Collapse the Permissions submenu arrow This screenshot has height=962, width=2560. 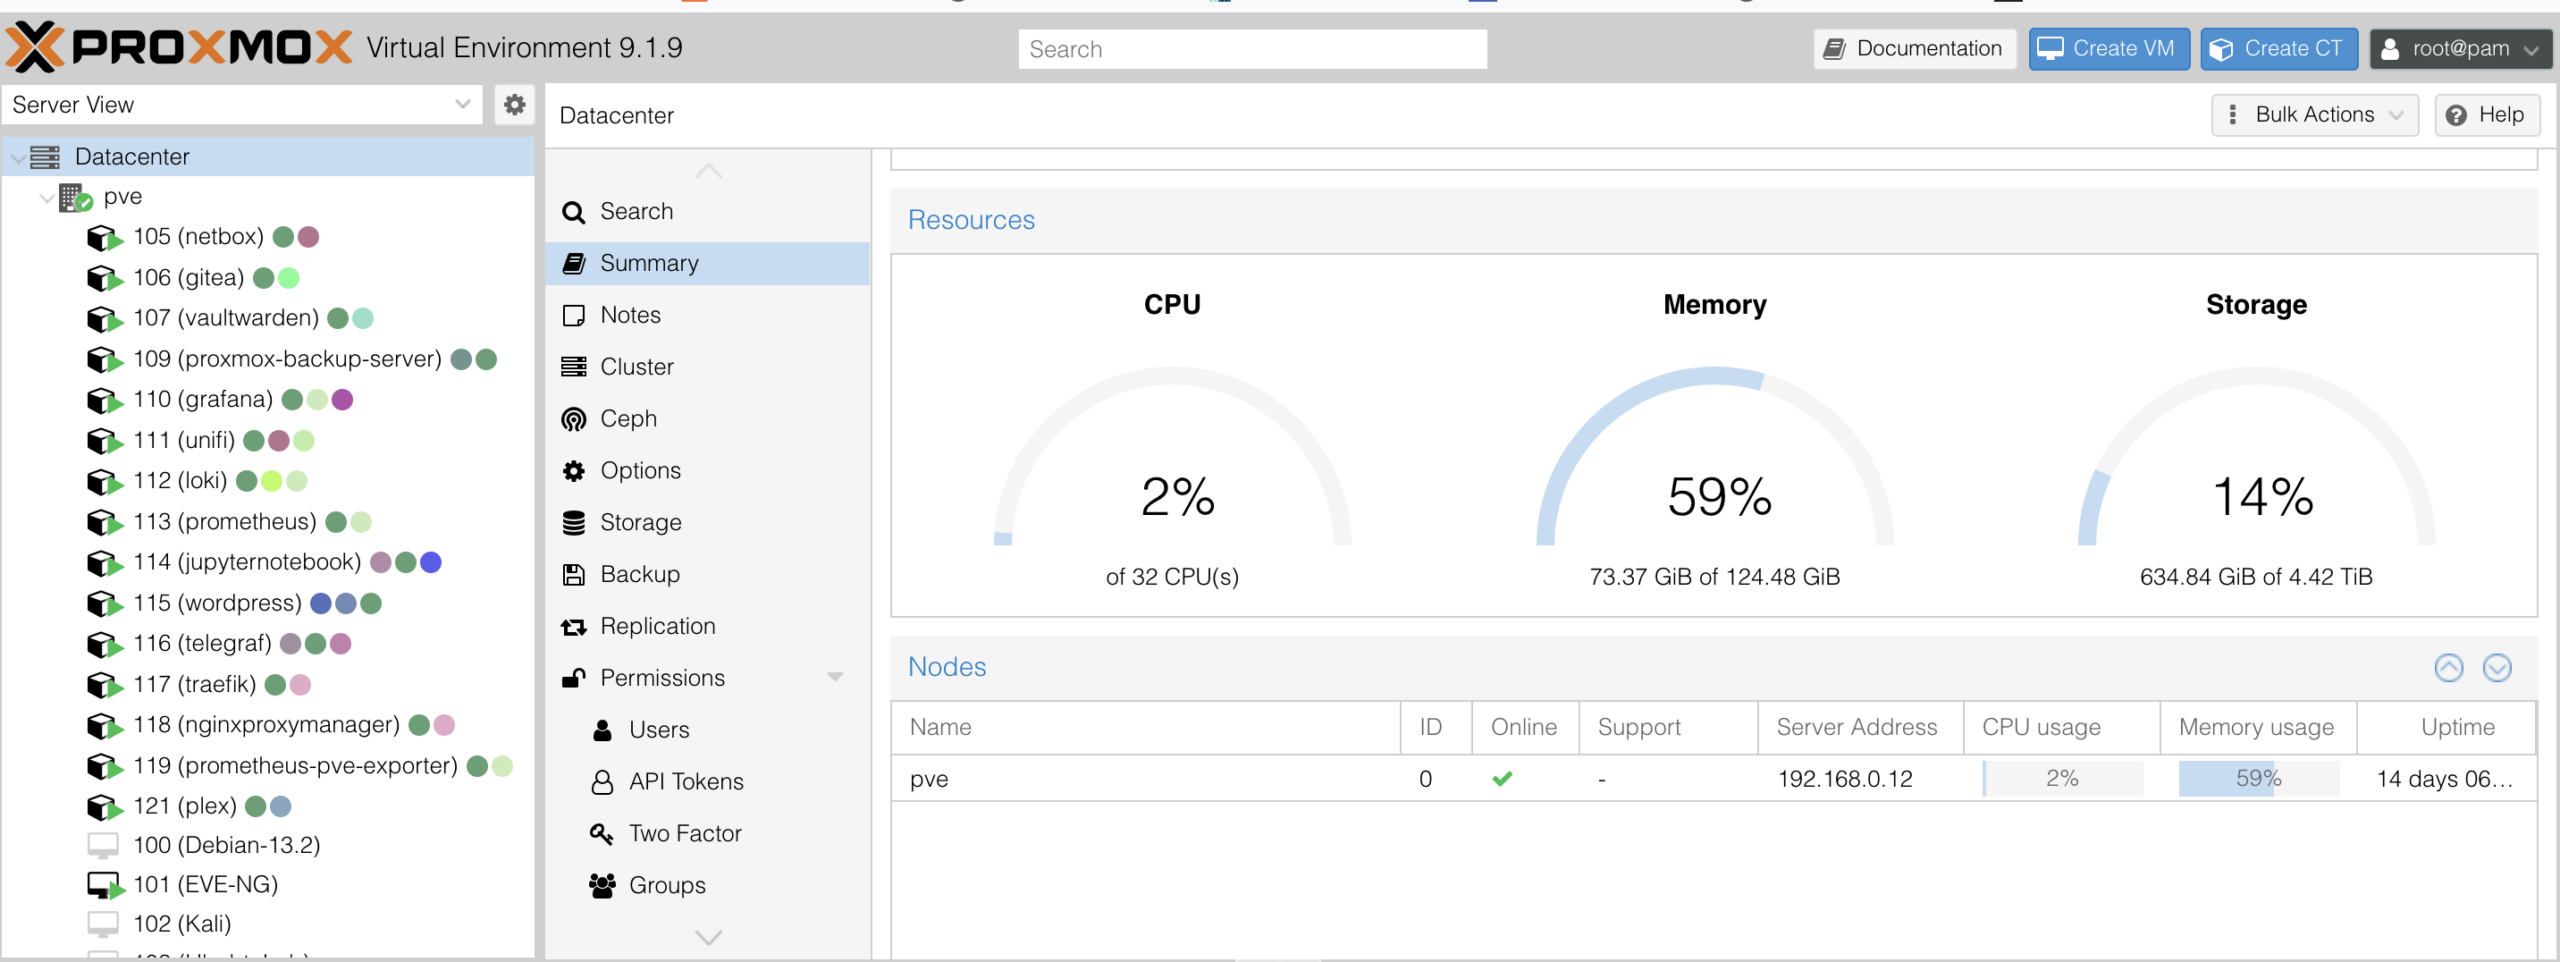(x=835, y=678)
